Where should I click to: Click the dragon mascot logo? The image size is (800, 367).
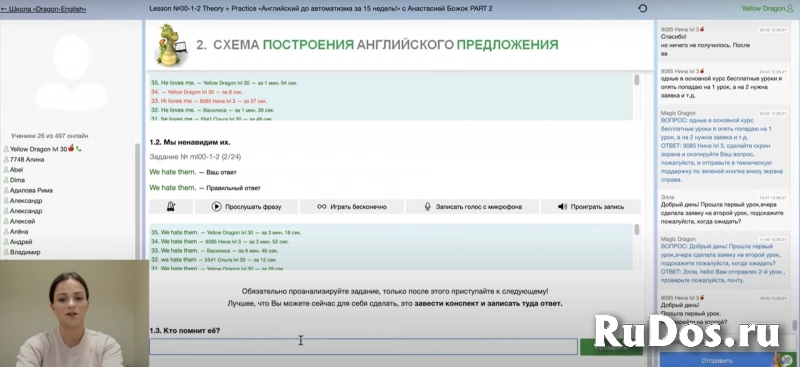171,45
